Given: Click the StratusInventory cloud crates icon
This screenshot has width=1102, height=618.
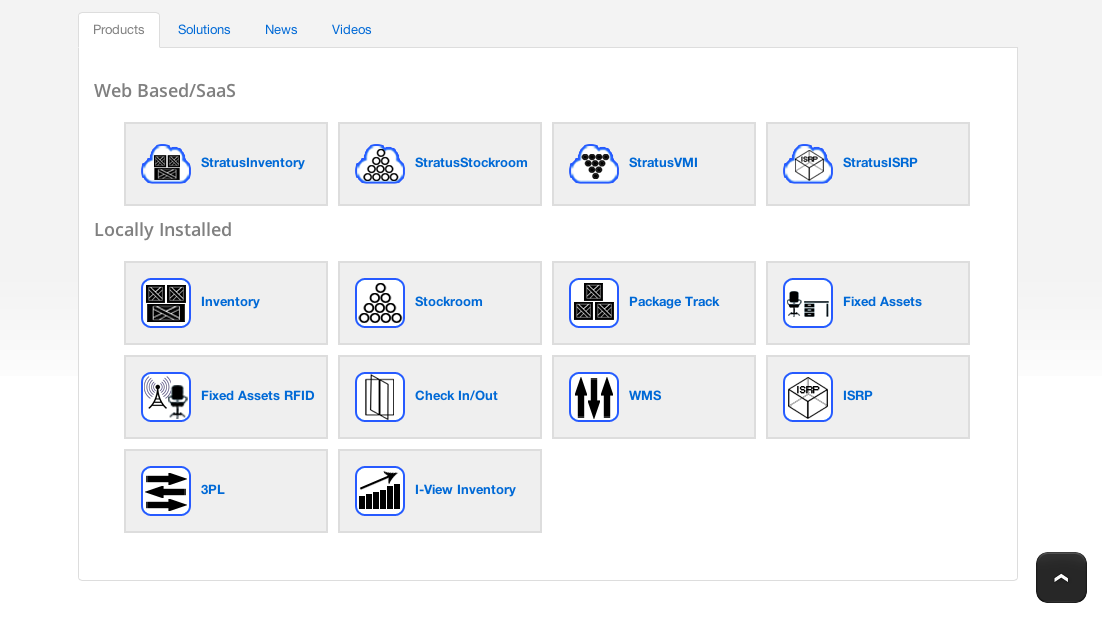Looking at the screenshot, I should pyautogui.click(x=166, y=164).
